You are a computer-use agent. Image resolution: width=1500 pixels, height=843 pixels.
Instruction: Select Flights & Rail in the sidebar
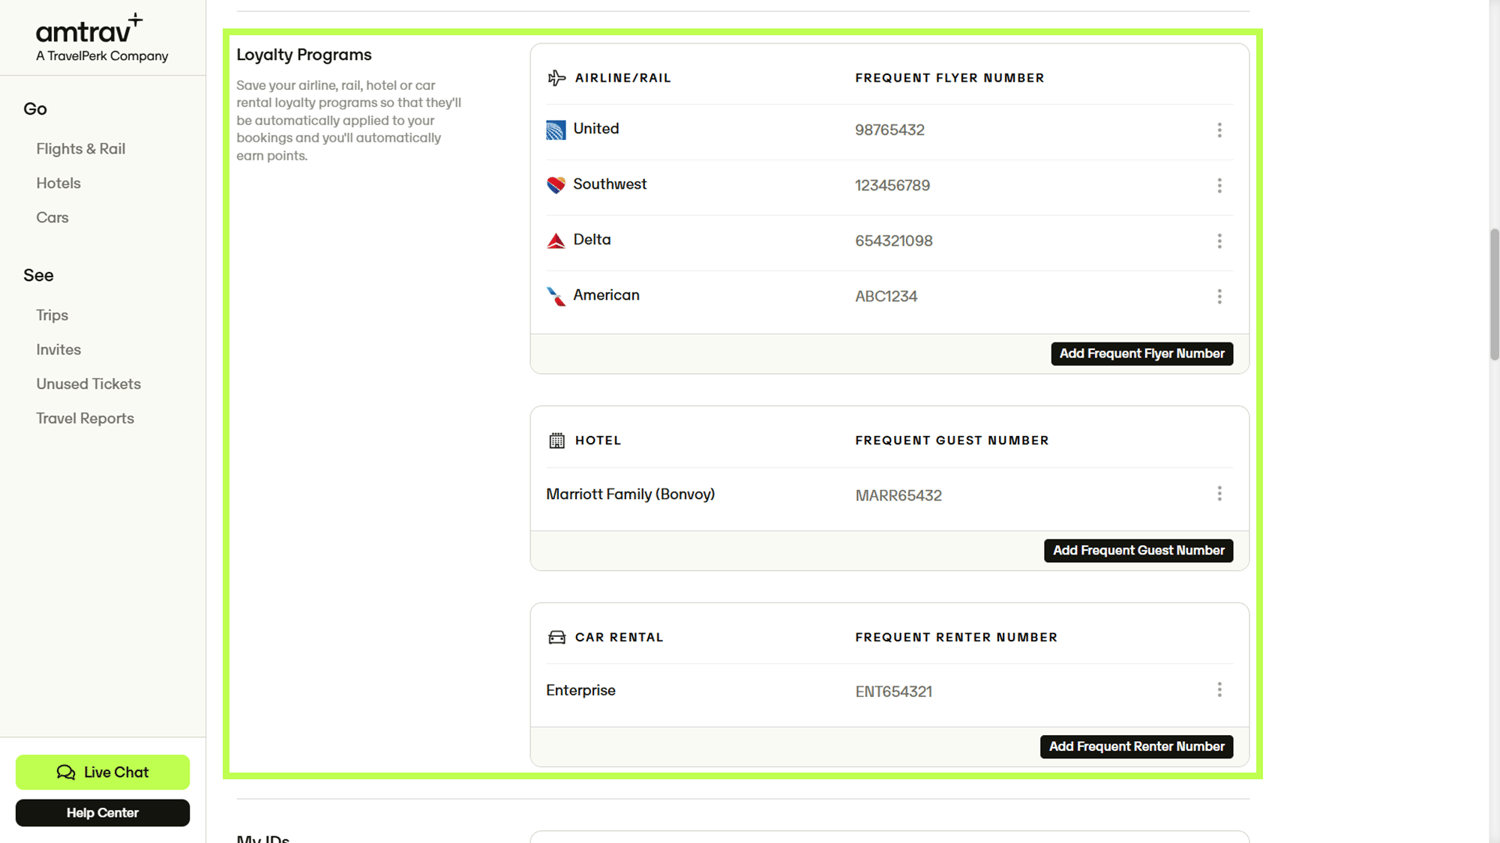[x=80, y=148]
